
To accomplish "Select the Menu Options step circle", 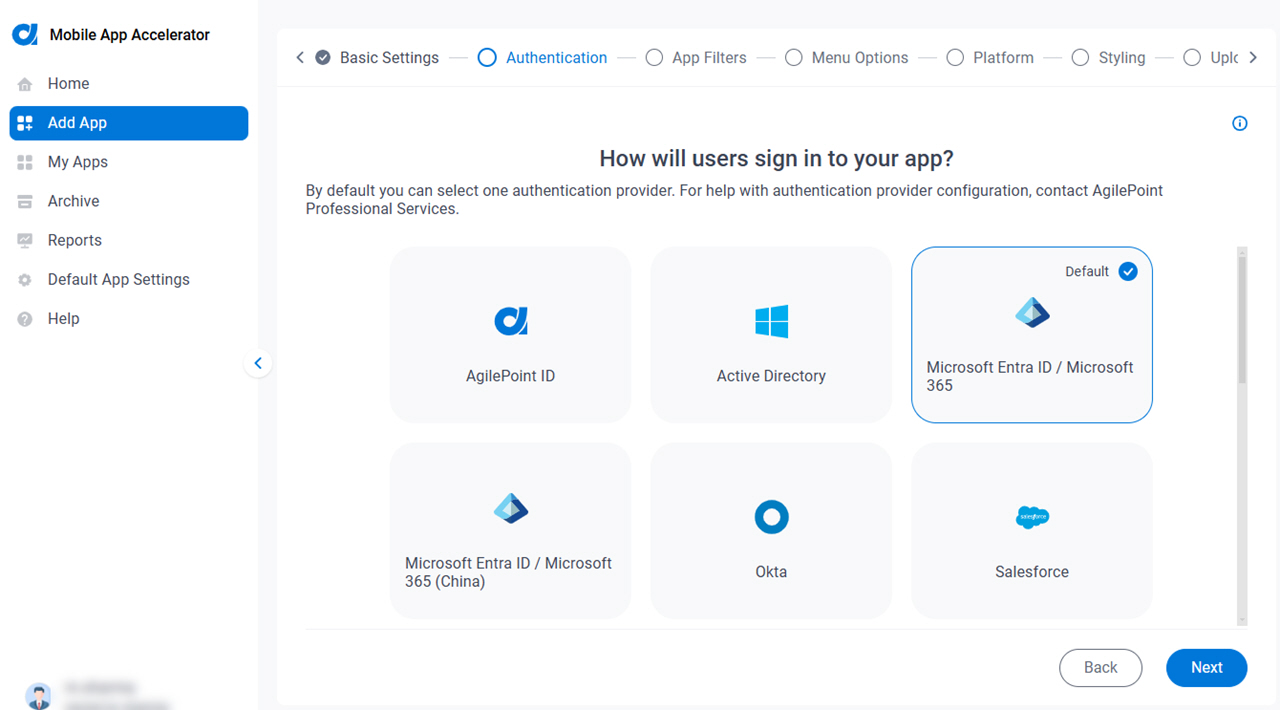I will coord(794,58).
